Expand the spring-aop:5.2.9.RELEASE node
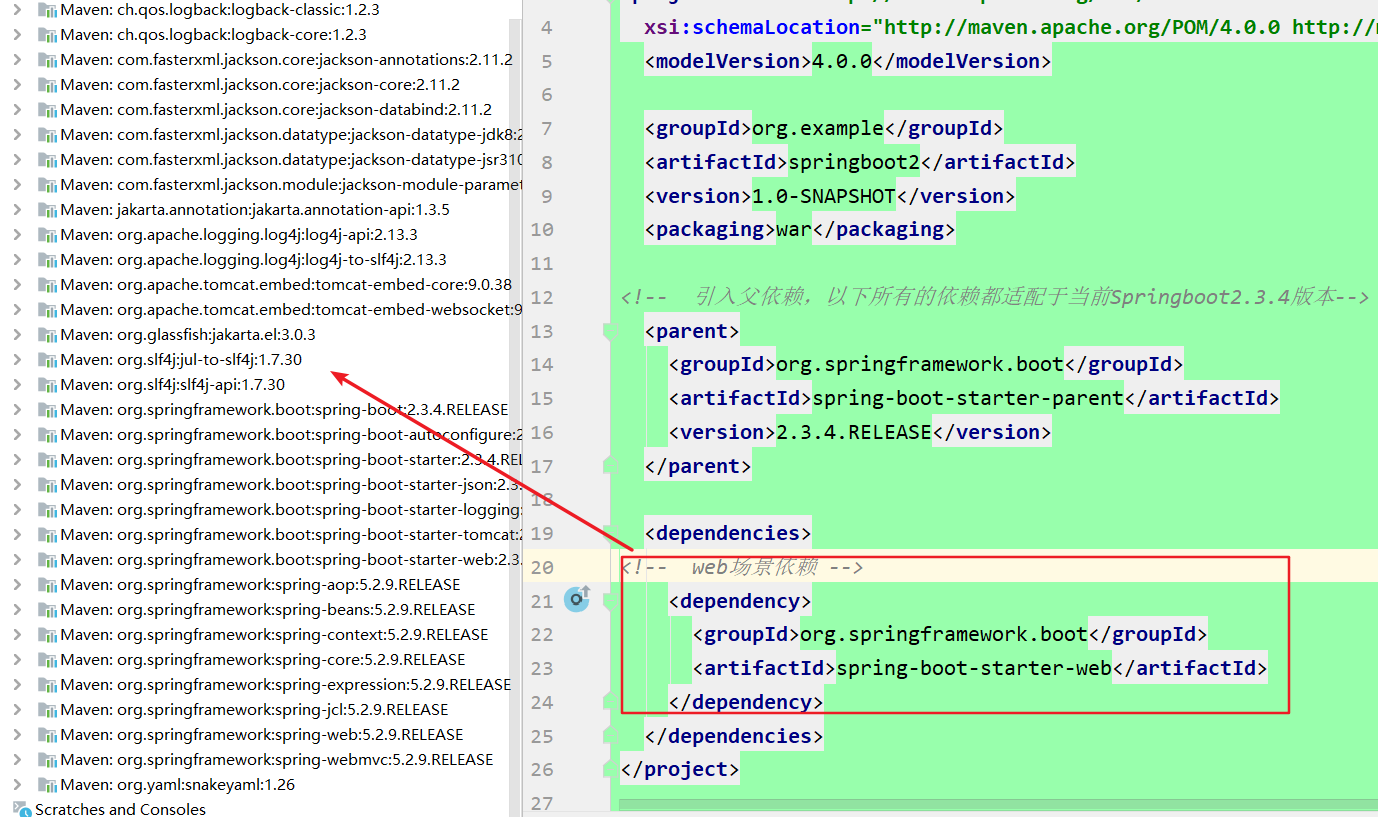Screen dimensions: 1378x817 pos(17,585)
